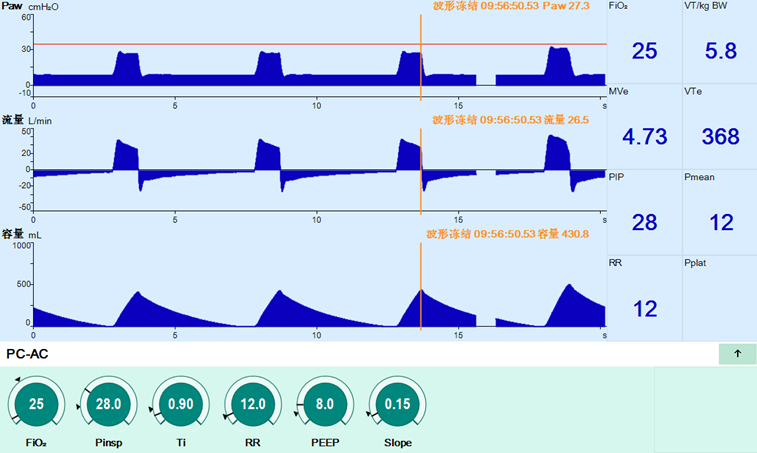The width and height of the screenshot is (757, 453).
Task: Click the PC-AC ventilation mode label
Action: [x=27, y=354]
